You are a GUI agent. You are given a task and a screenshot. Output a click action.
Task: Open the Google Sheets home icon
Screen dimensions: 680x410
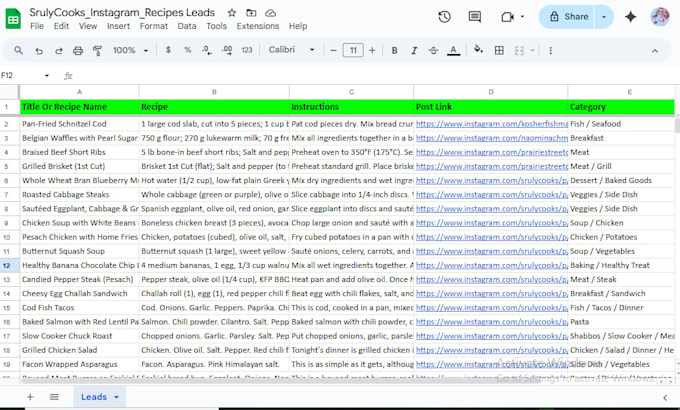click(13, 19)
